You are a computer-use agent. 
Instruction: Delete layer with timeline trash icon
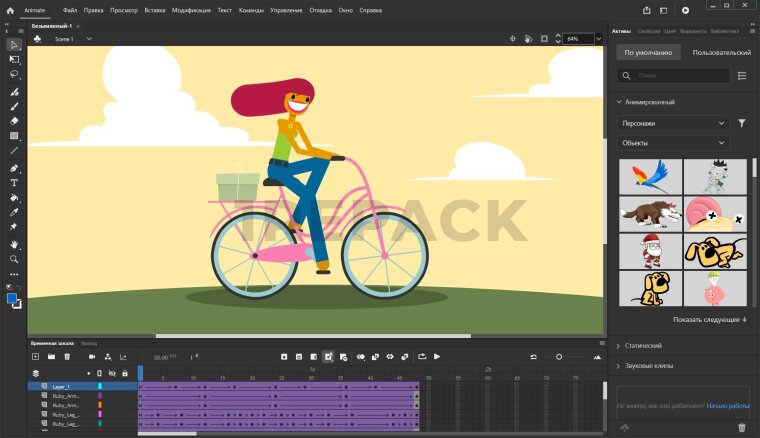pyautogui.click(x=67, y=356)
